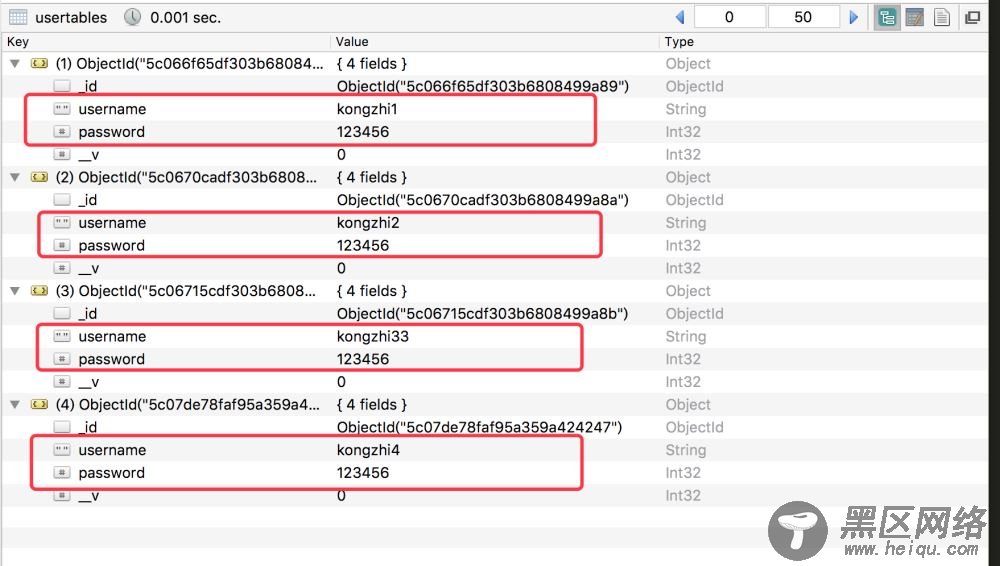This screenshot has width=1000, height=566.
Task: Click the usertables collection table icon
Action: tap(18, 17)
